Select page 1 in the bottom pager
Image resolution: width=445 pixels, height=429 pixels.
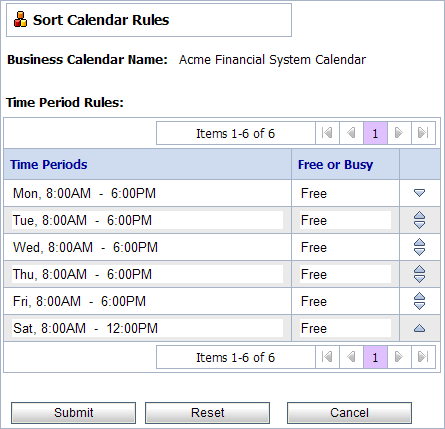coord(375,357)
